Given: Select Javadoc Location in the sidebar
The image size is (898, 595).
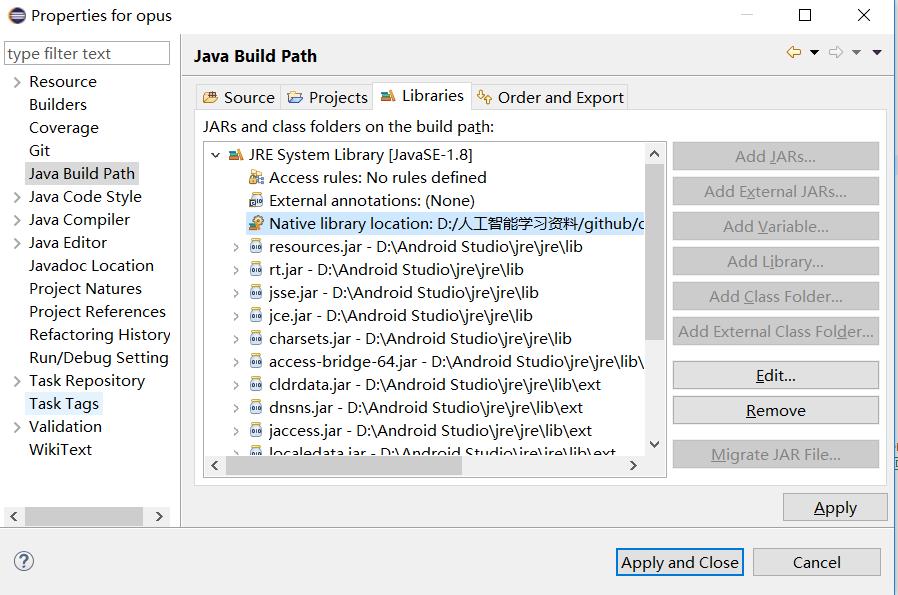Looking at the screenshot, I should point(91,266).
